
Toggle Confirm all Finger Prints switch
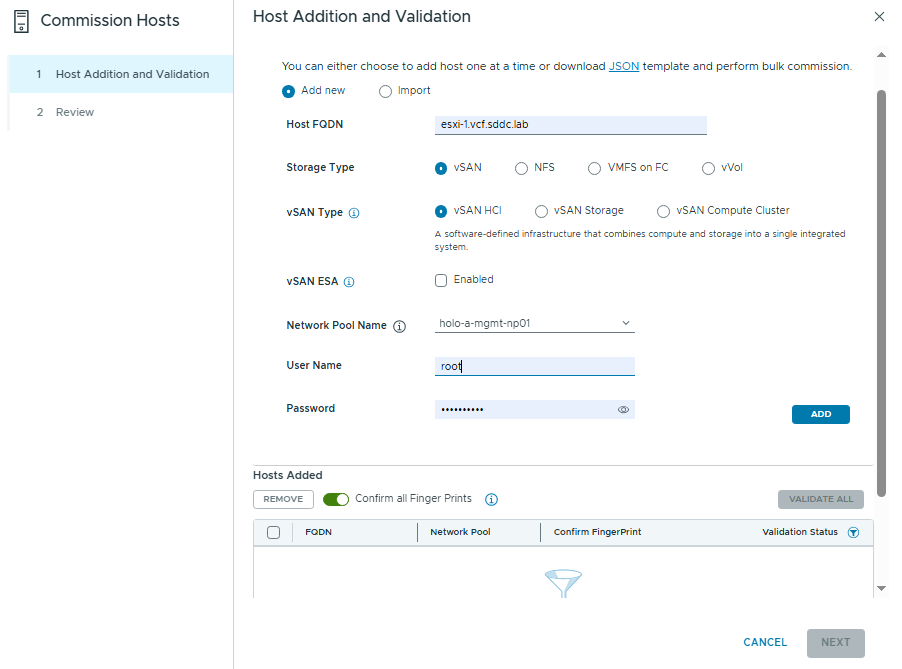[336, 499]
